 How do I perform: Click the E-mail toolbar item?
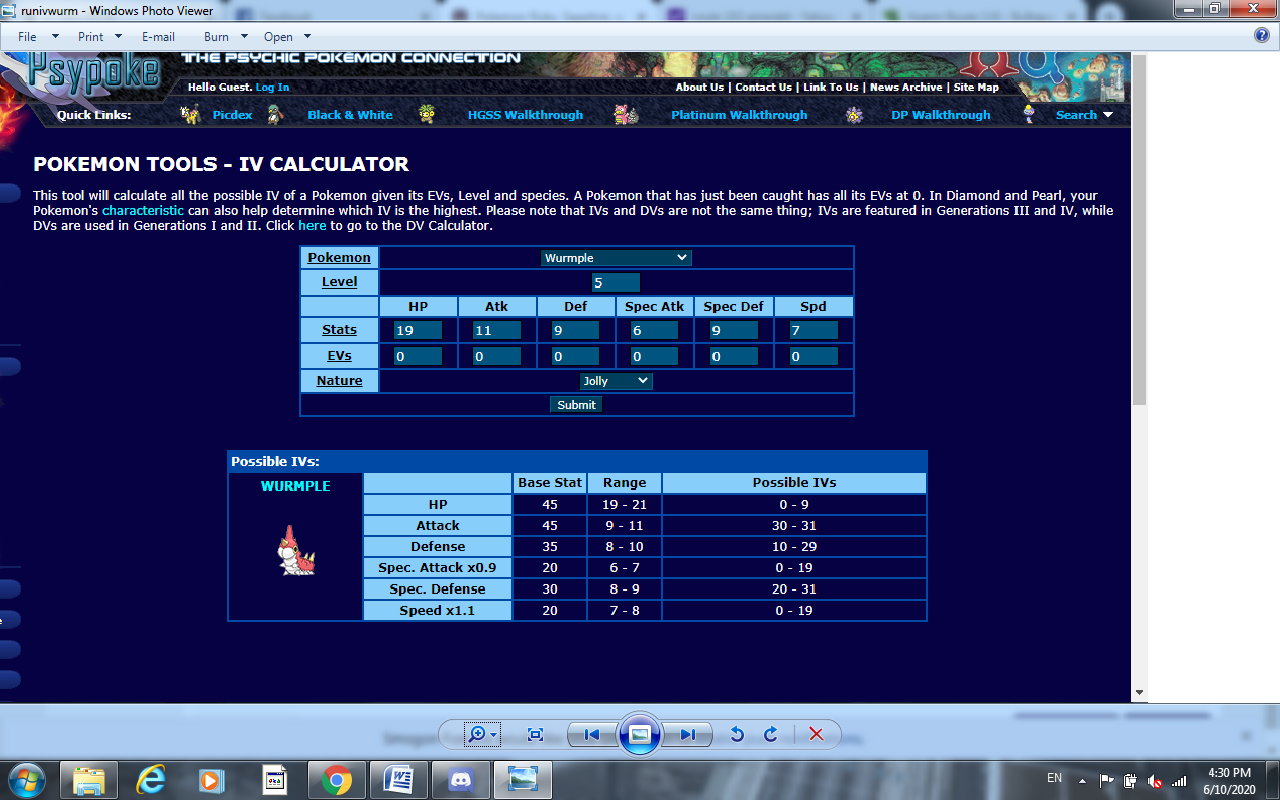[x=158, y=36]
